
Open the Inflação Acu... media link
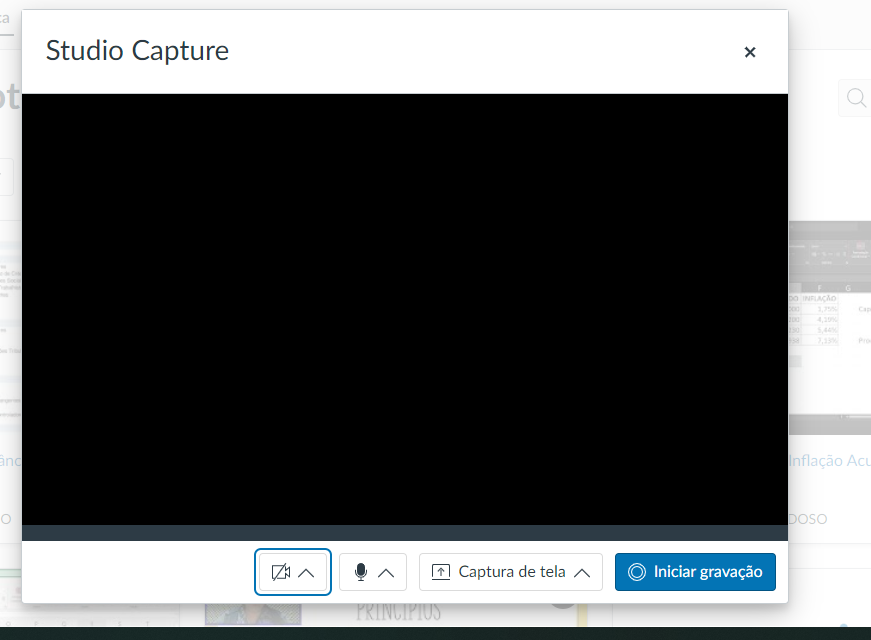coord(829,460)
